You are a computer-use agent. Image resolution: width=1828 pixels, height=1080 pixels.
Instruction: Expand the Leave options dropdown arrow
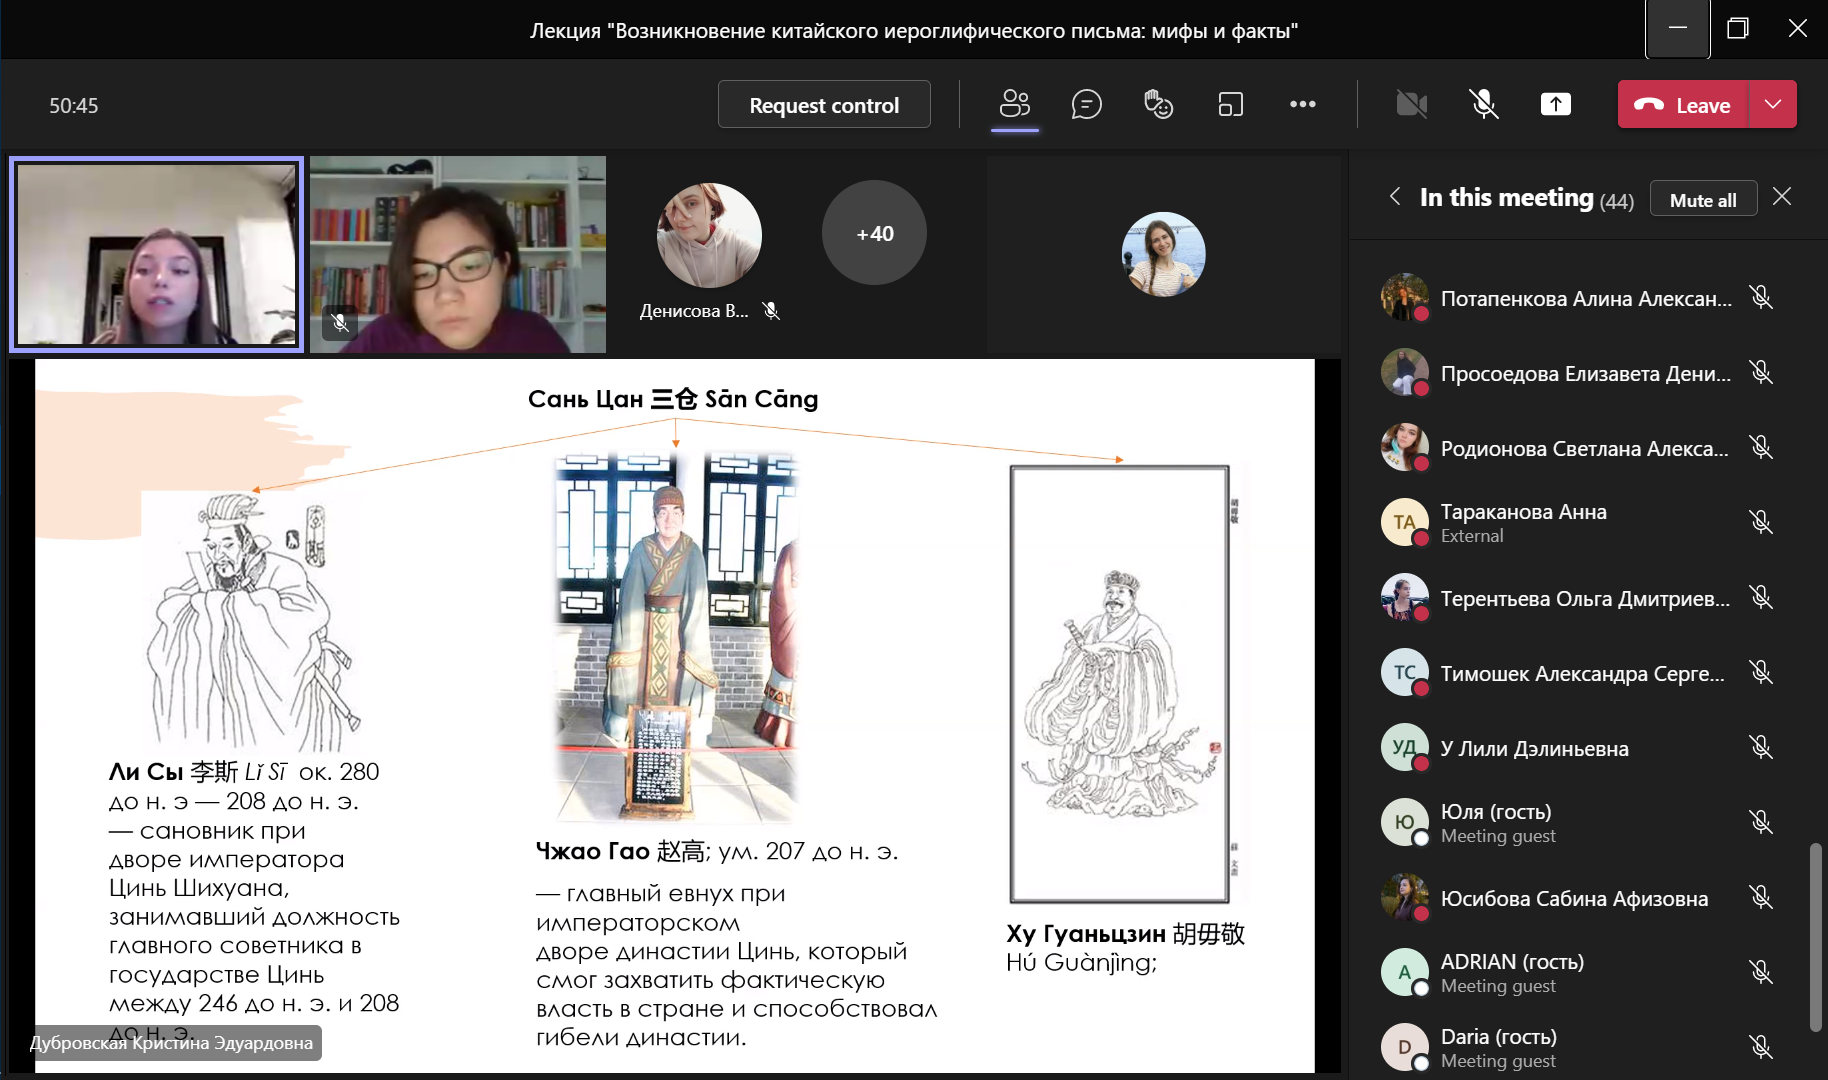click(x=1773, y=104)
